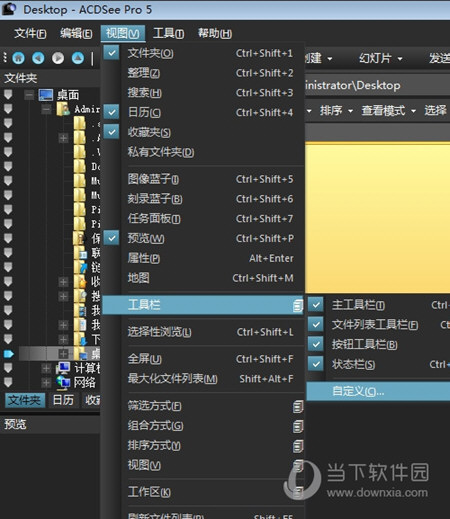Click the Admin user folder icon

[x=63, y=109]
